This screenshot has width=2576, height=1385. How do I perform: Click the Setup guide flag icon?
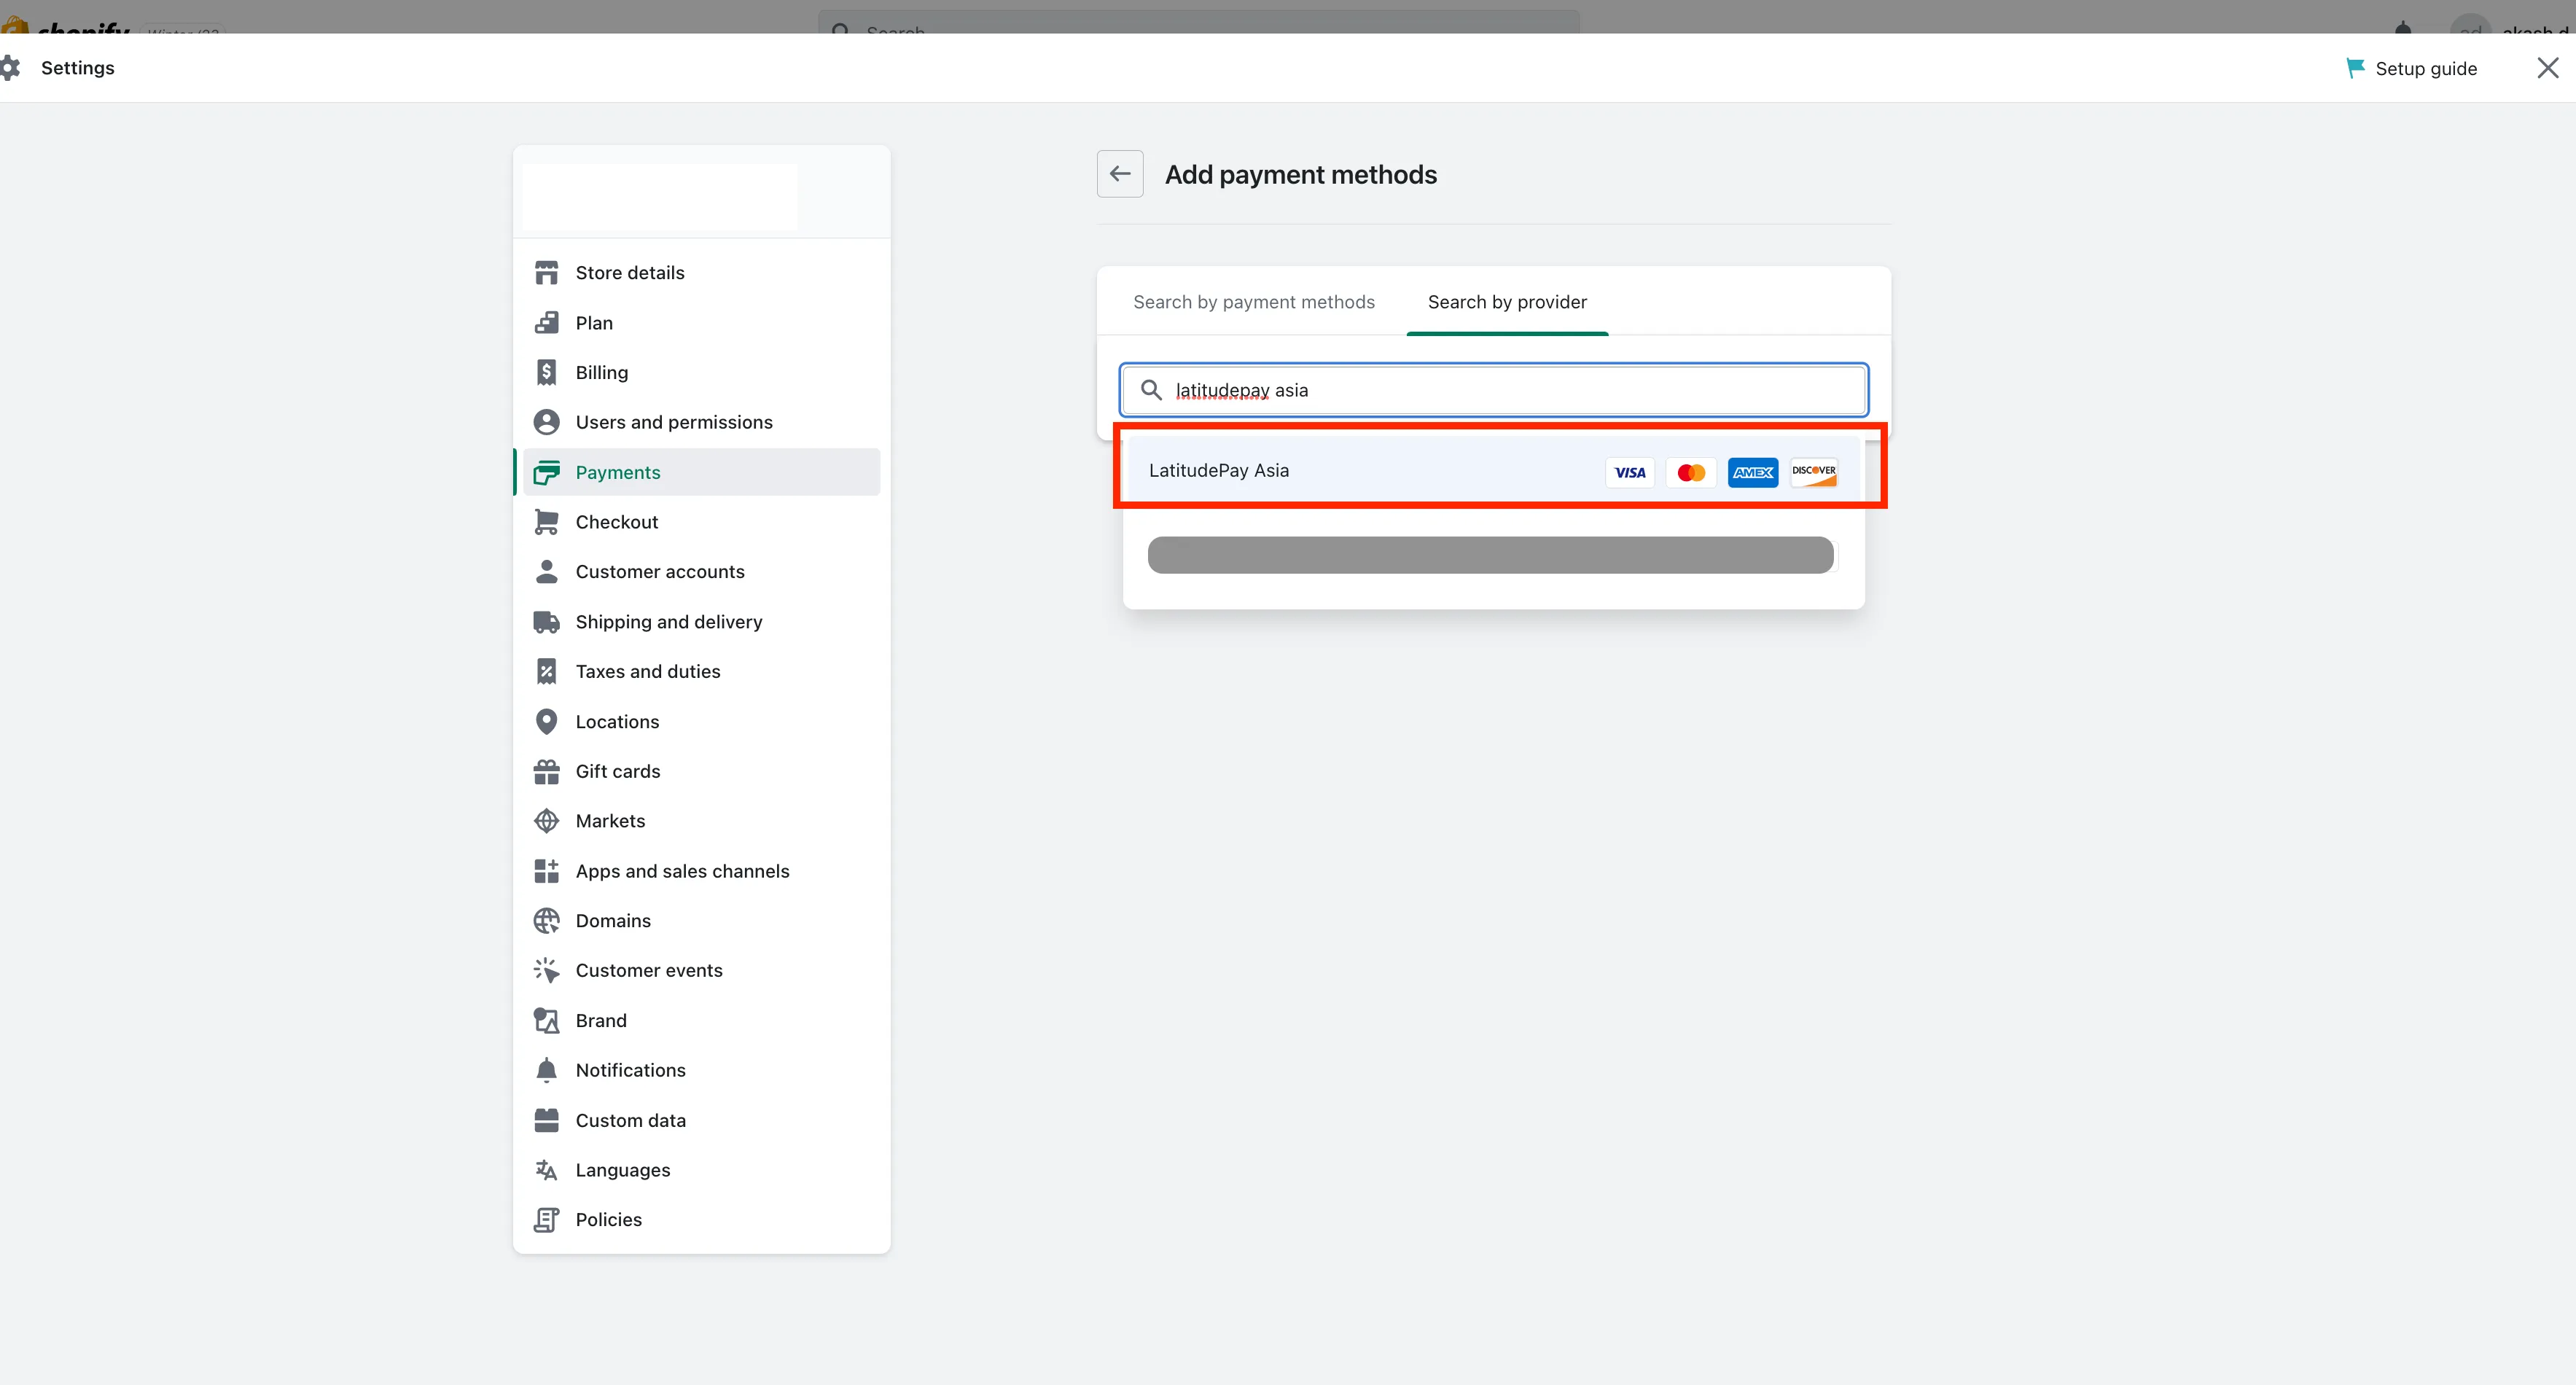click(2355, 68)
